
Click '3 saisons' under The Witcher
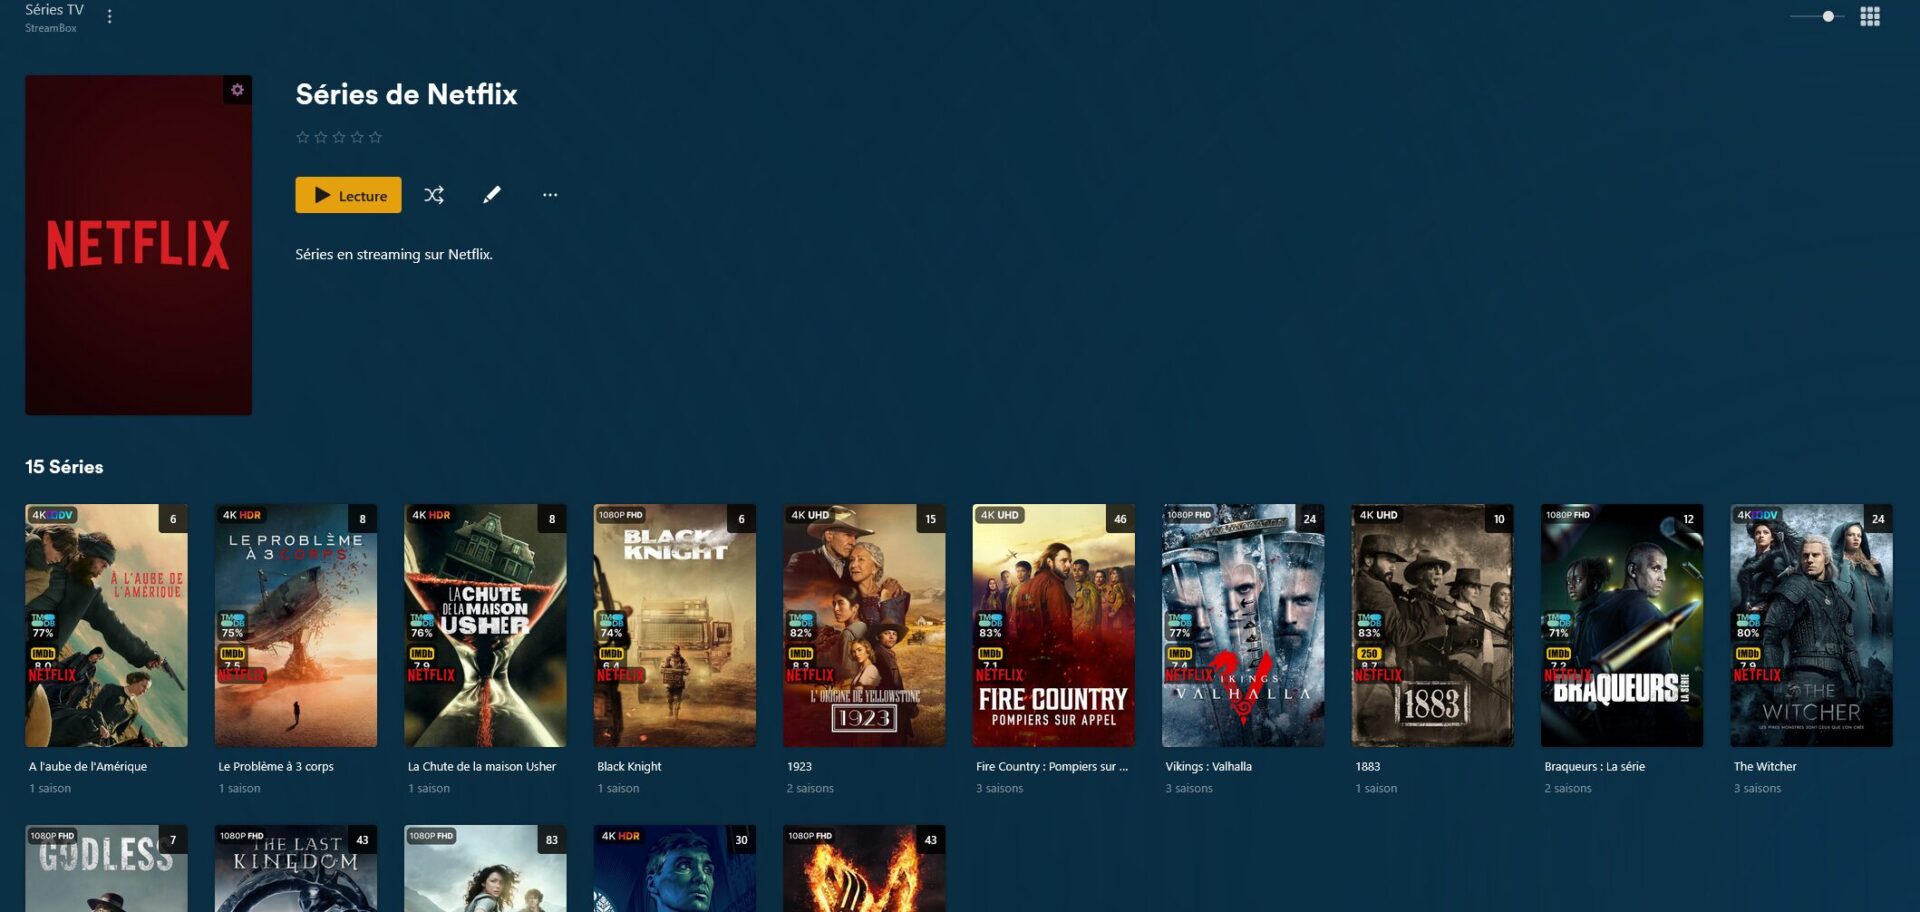(1757, 788)
